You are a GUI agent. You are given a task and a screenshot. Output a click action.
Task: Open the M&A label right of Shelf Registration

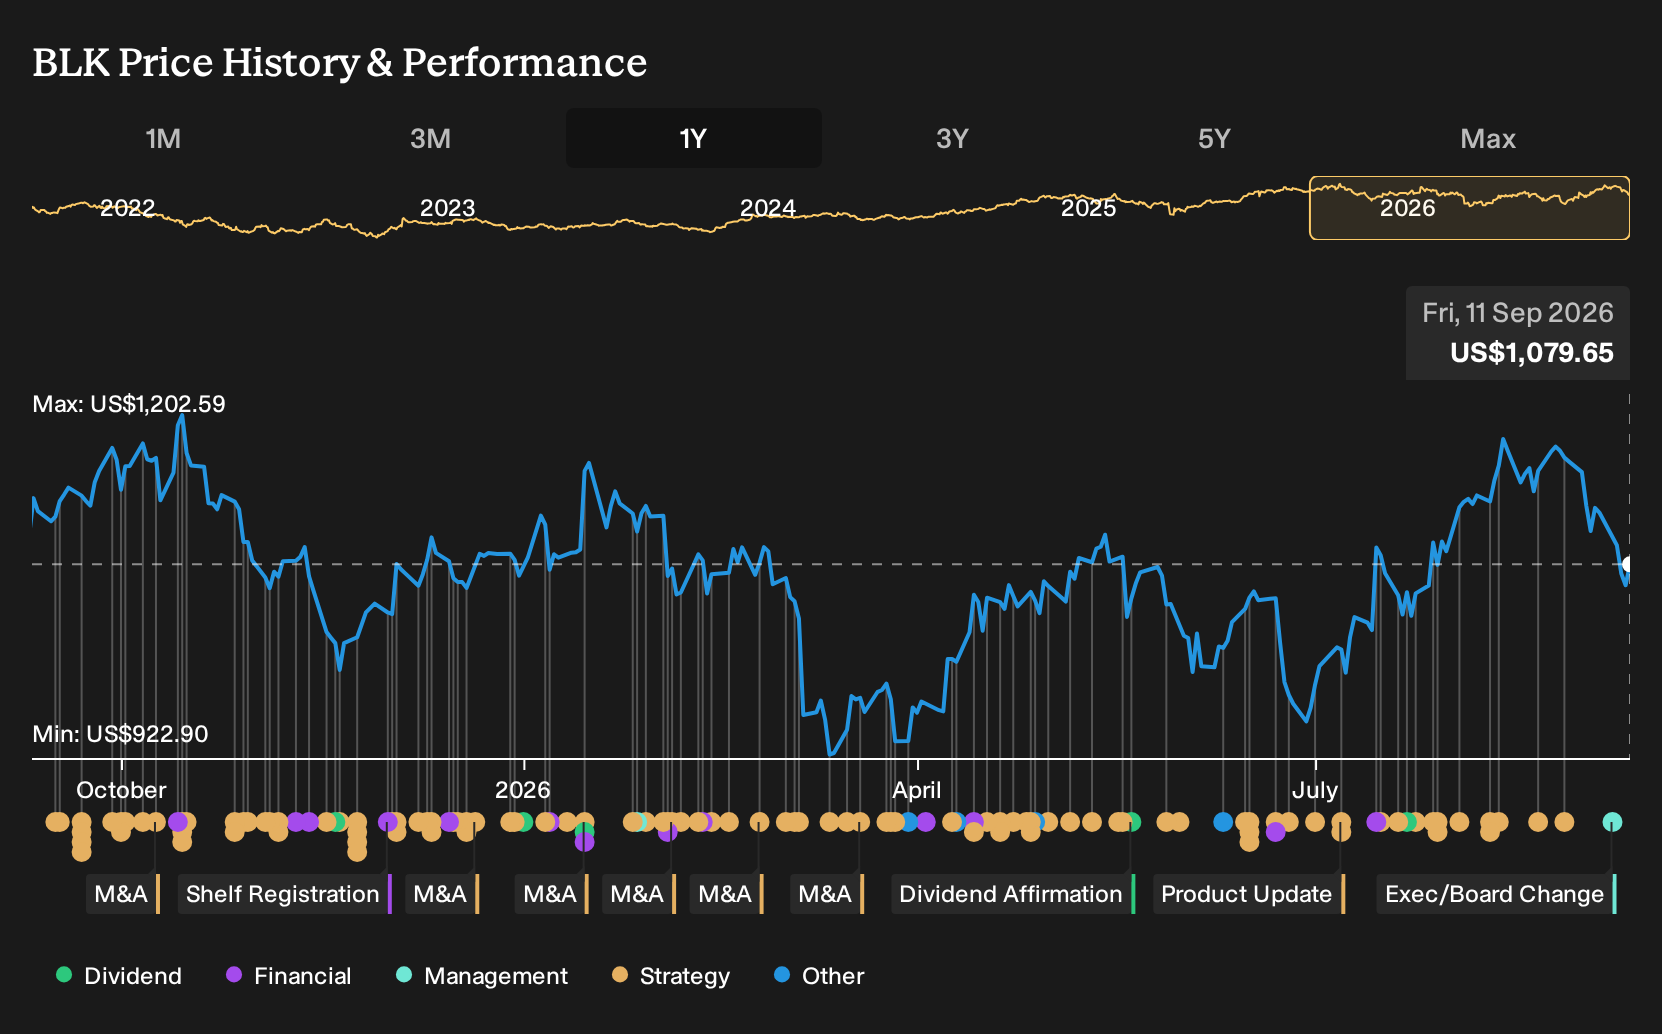[442, 894]
